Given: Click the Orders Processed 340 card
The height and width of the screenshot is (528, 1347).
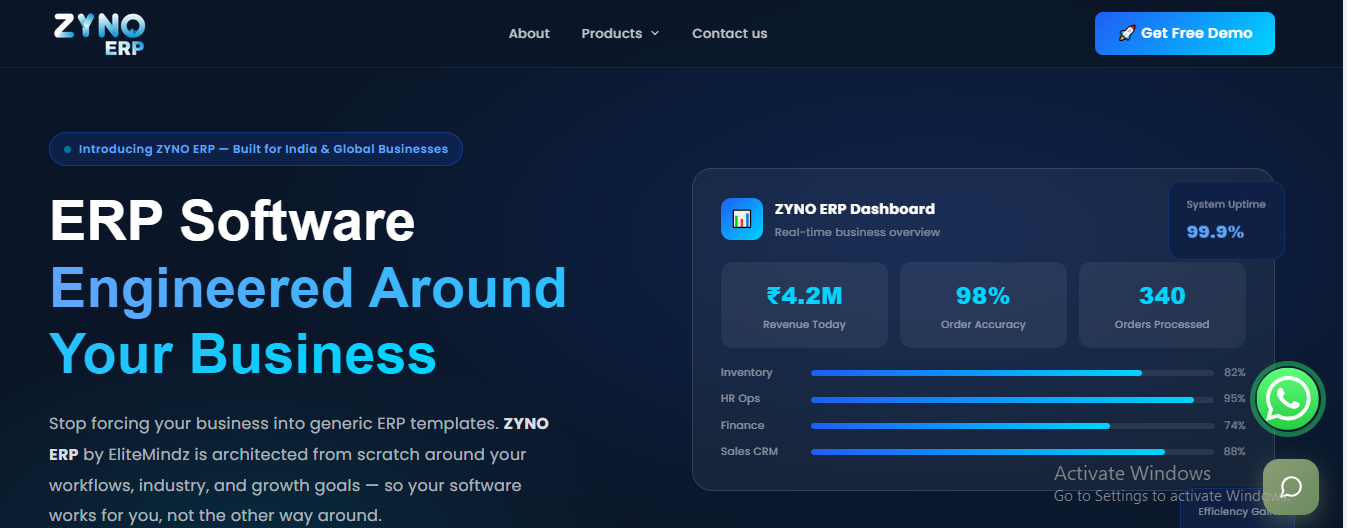Looking at the screenshot, I should (1162, 305).
